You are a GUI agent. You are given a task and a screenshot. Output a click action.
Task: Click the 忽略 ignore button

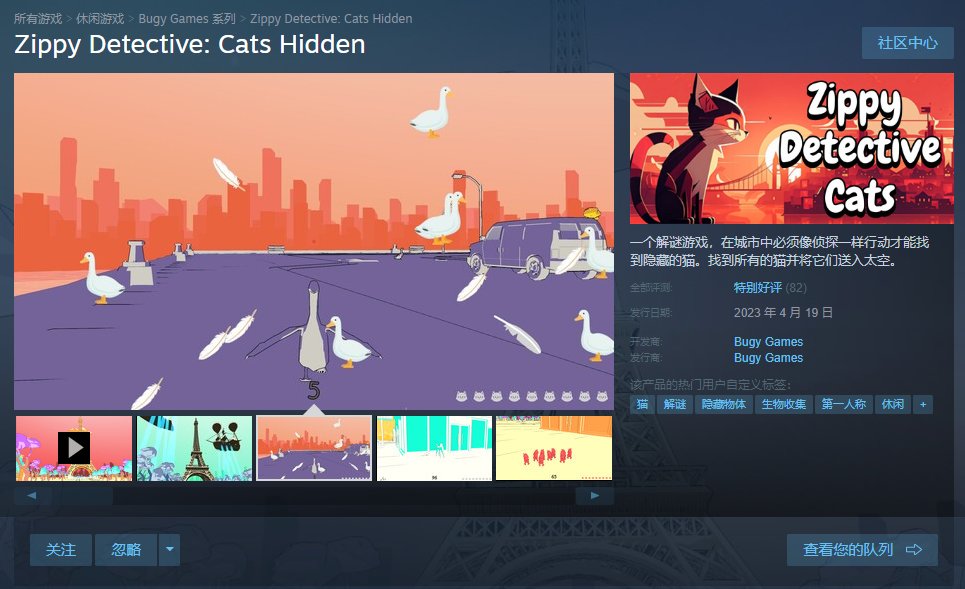tap(126, 550)
